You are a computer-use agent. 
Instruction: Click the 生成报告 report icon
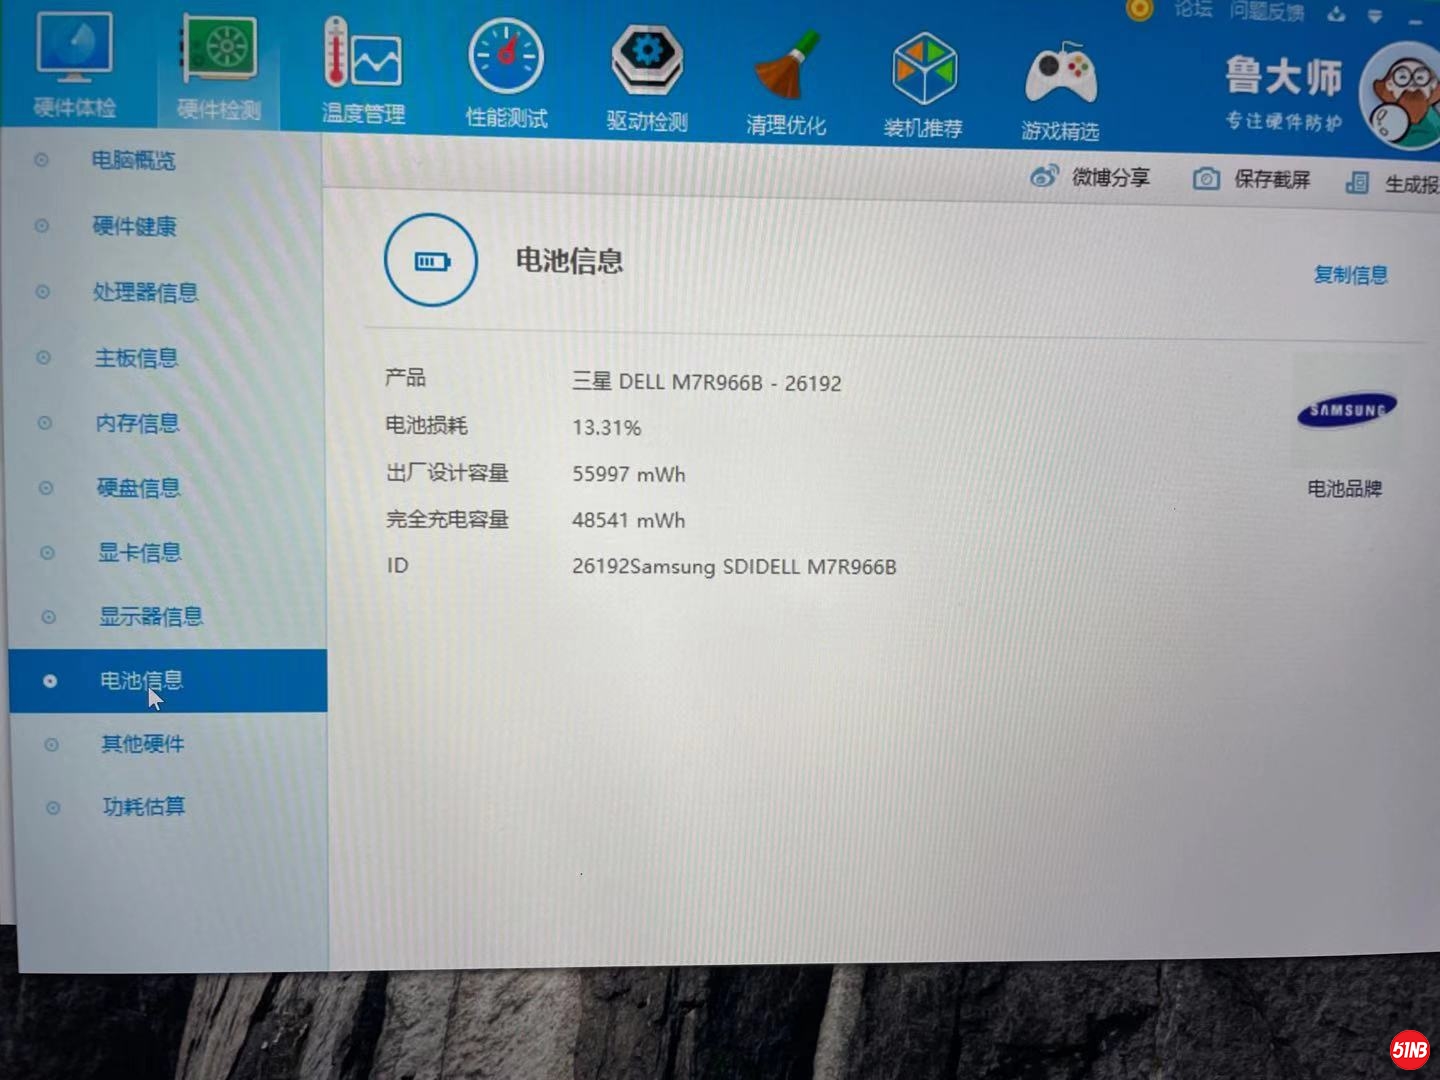click(1357, 182)
